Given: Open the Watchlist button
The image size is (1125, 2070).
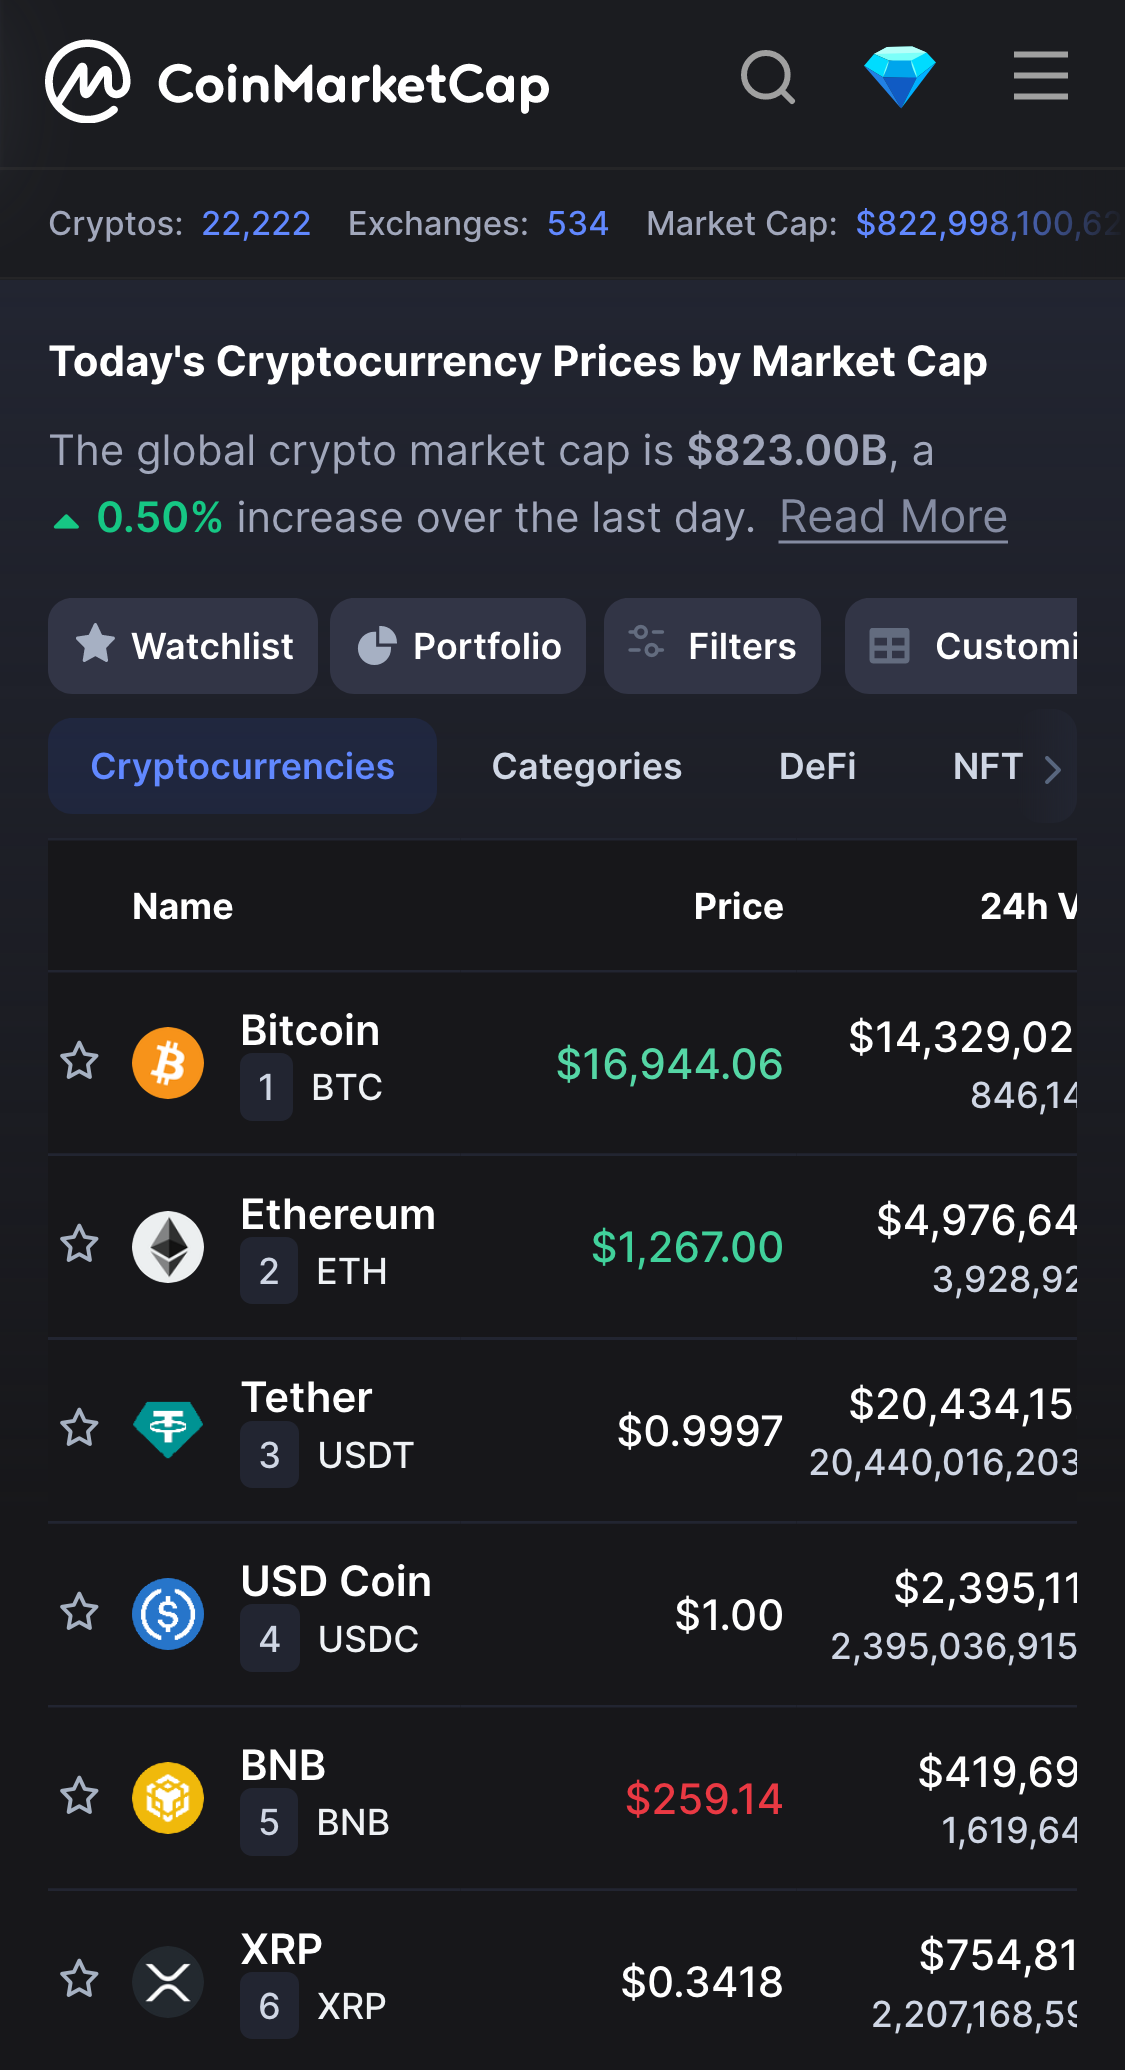Looking at the screenshot, I should (x=183, y=646).
